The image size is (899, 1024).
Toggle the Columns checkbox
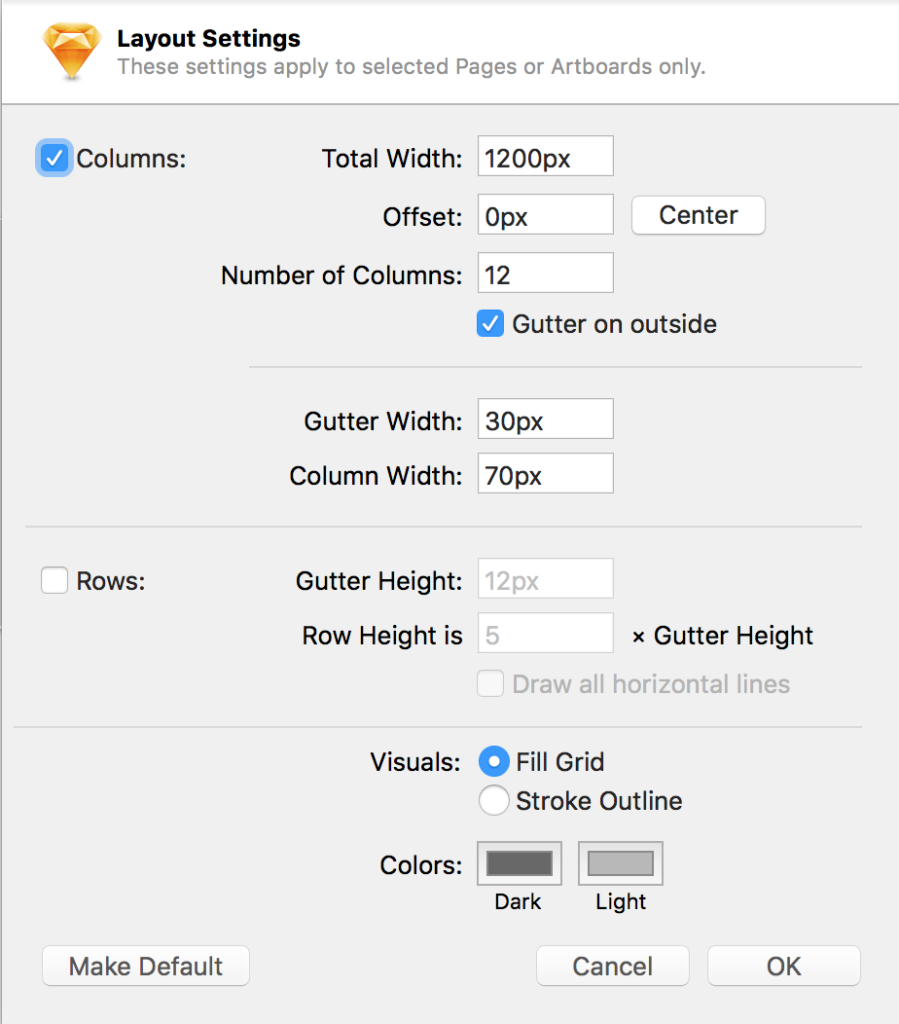point(54,158)
